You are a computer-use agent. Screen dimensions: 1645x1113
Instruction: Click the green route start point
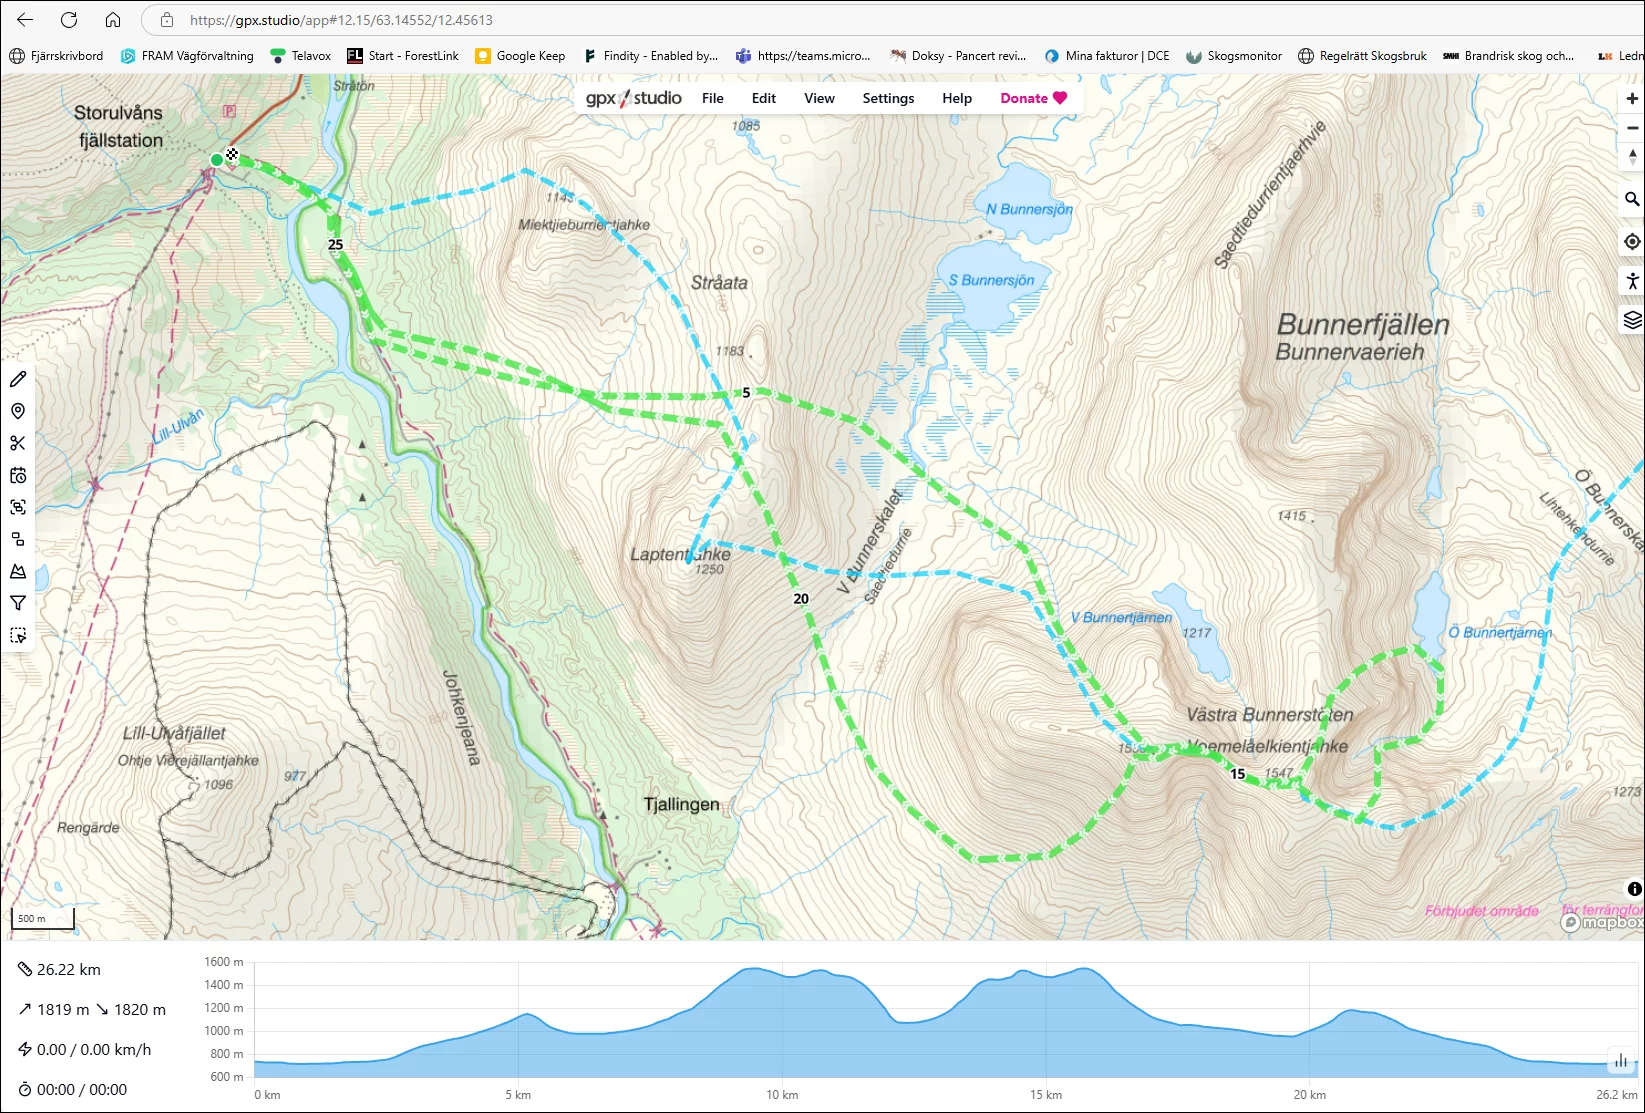pyautogui.click(x=217, y=160)
